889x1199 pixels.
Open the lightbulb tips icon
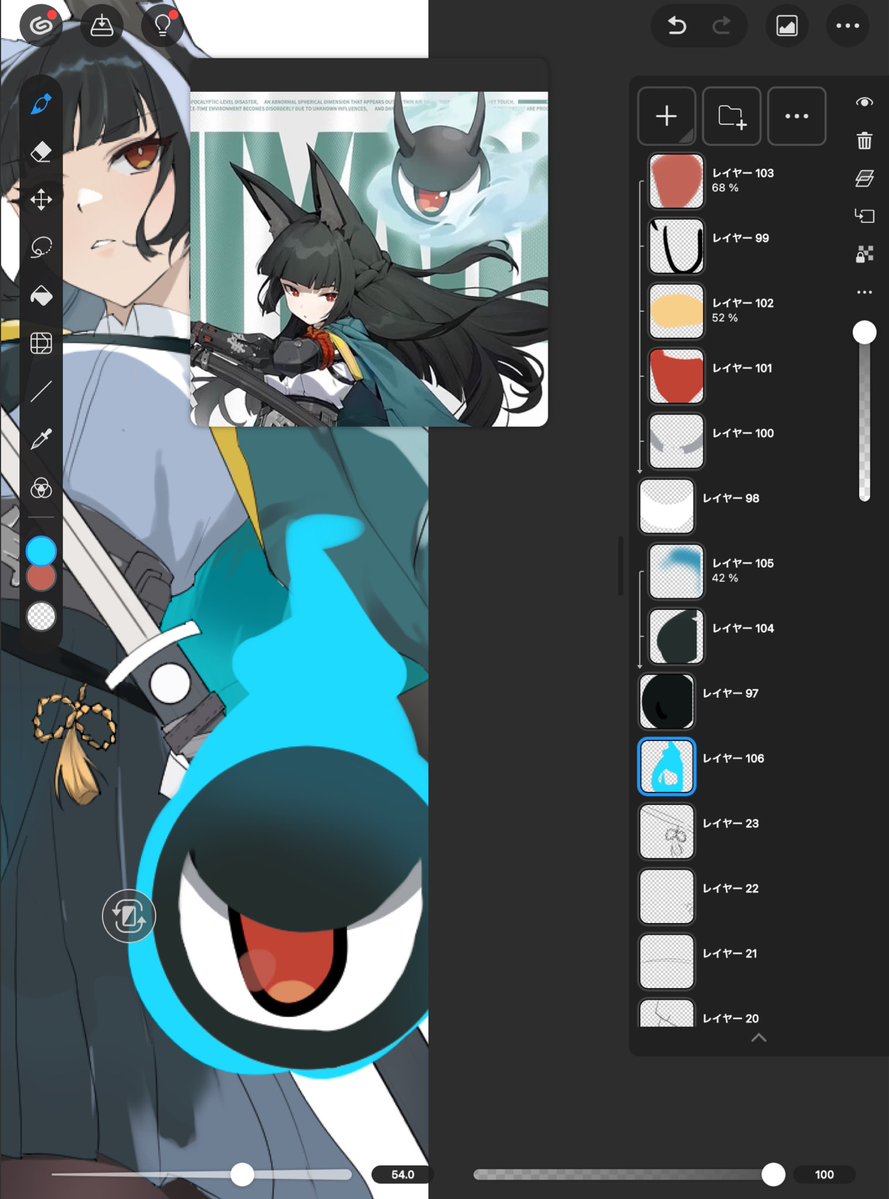[x=162, y=26]
